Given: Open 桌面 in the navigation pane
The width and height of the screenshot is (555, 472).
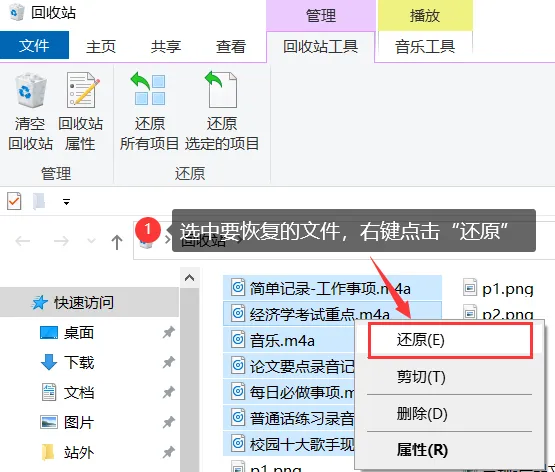Looking at the screenshot, I should (x=79, y=333).
